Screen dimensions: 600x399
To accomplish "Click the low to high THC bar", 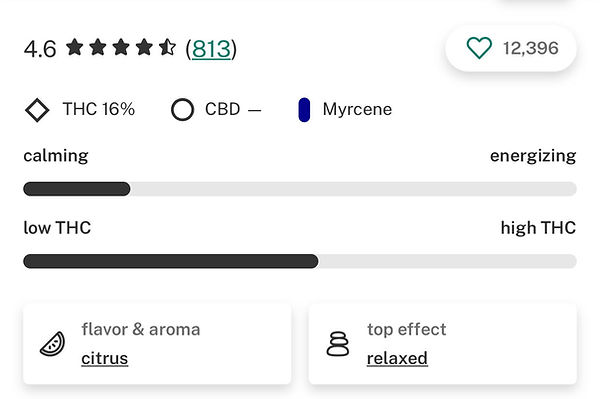I will click(x=300, y=261).
